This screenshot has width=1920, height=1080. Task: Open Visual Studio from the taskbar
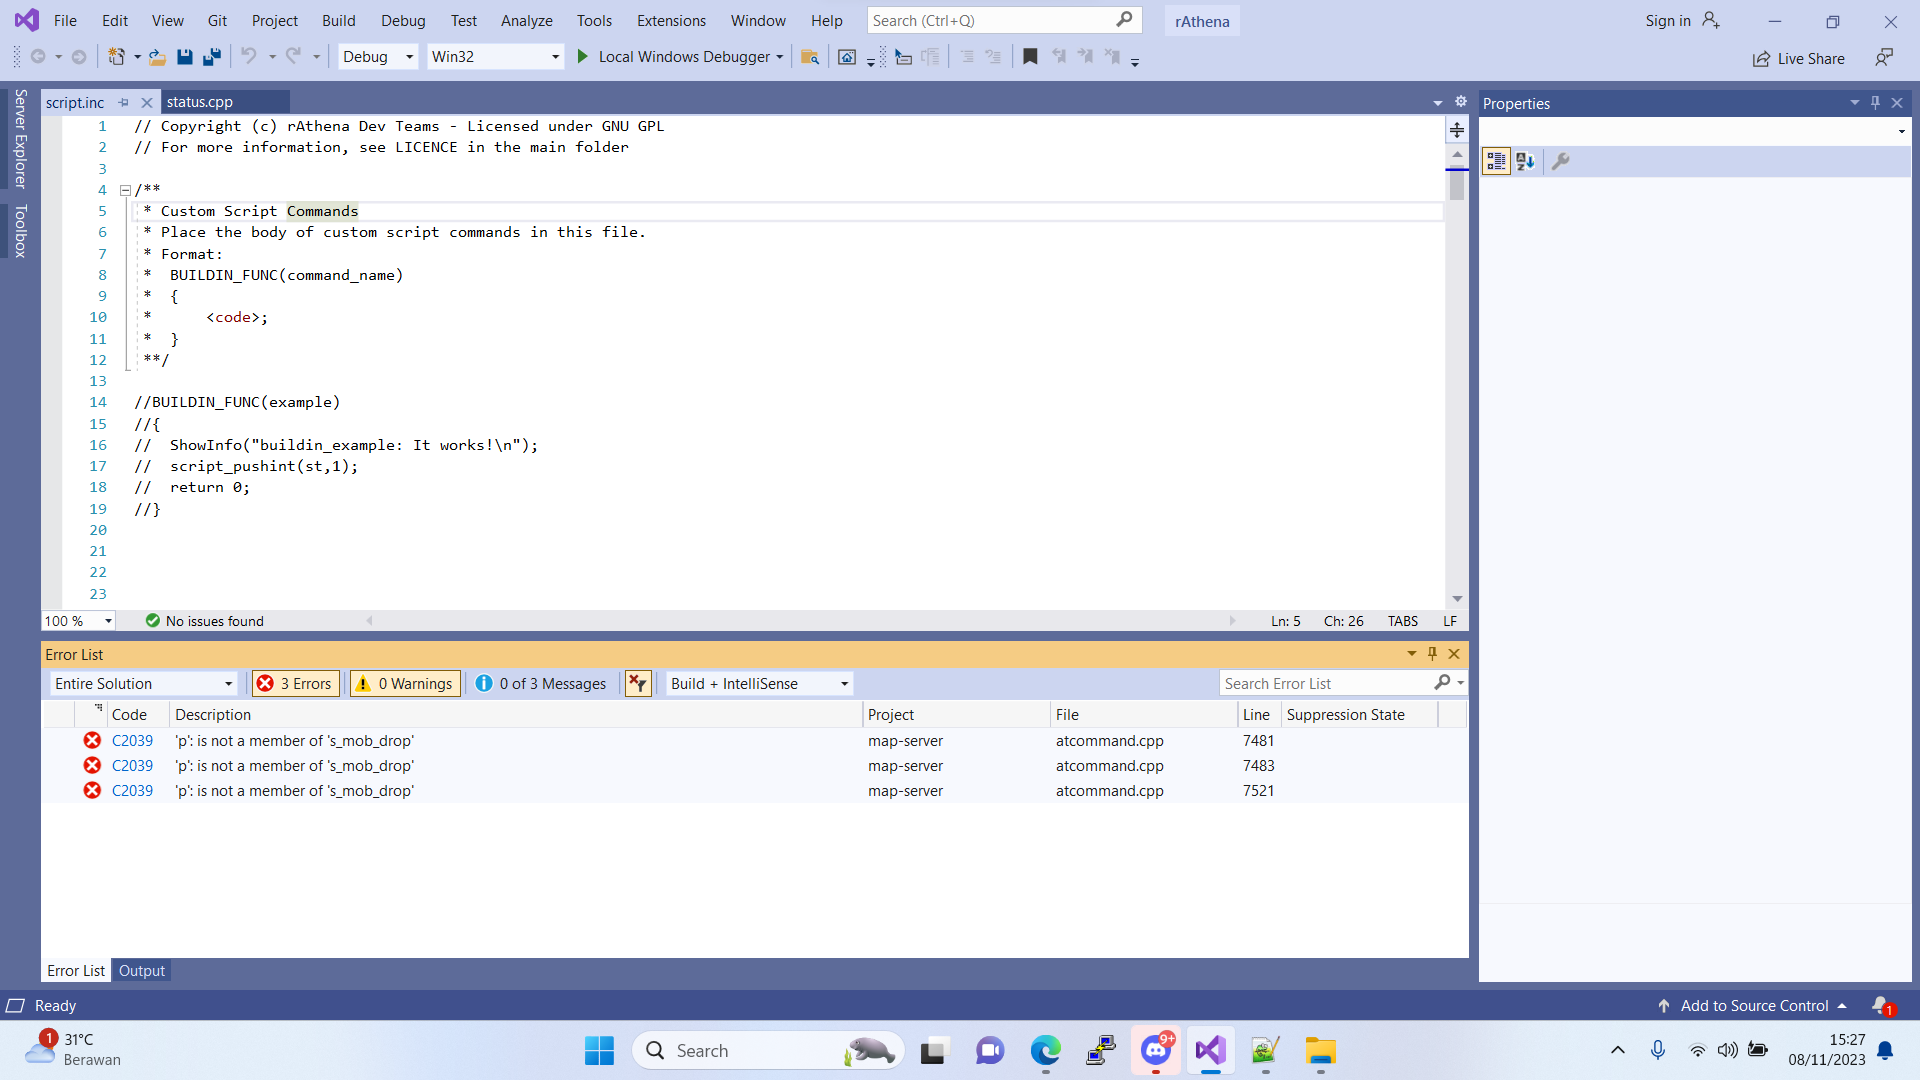coord(1210,1051)
